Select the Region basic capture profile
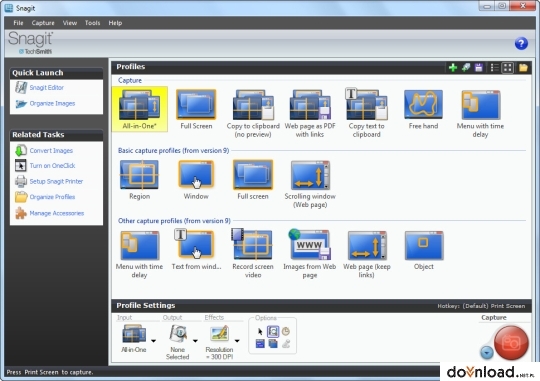 [x=139, y=180]
